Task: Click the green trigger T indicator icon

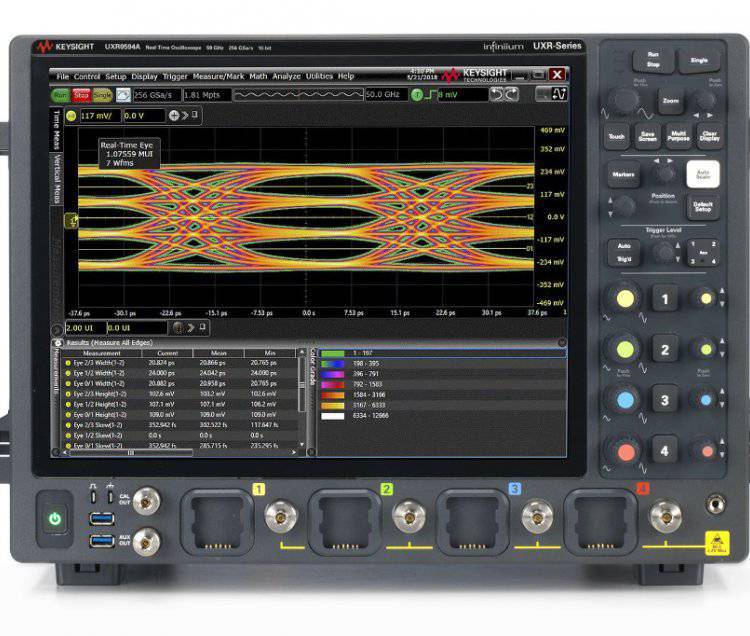Action: 417,95
